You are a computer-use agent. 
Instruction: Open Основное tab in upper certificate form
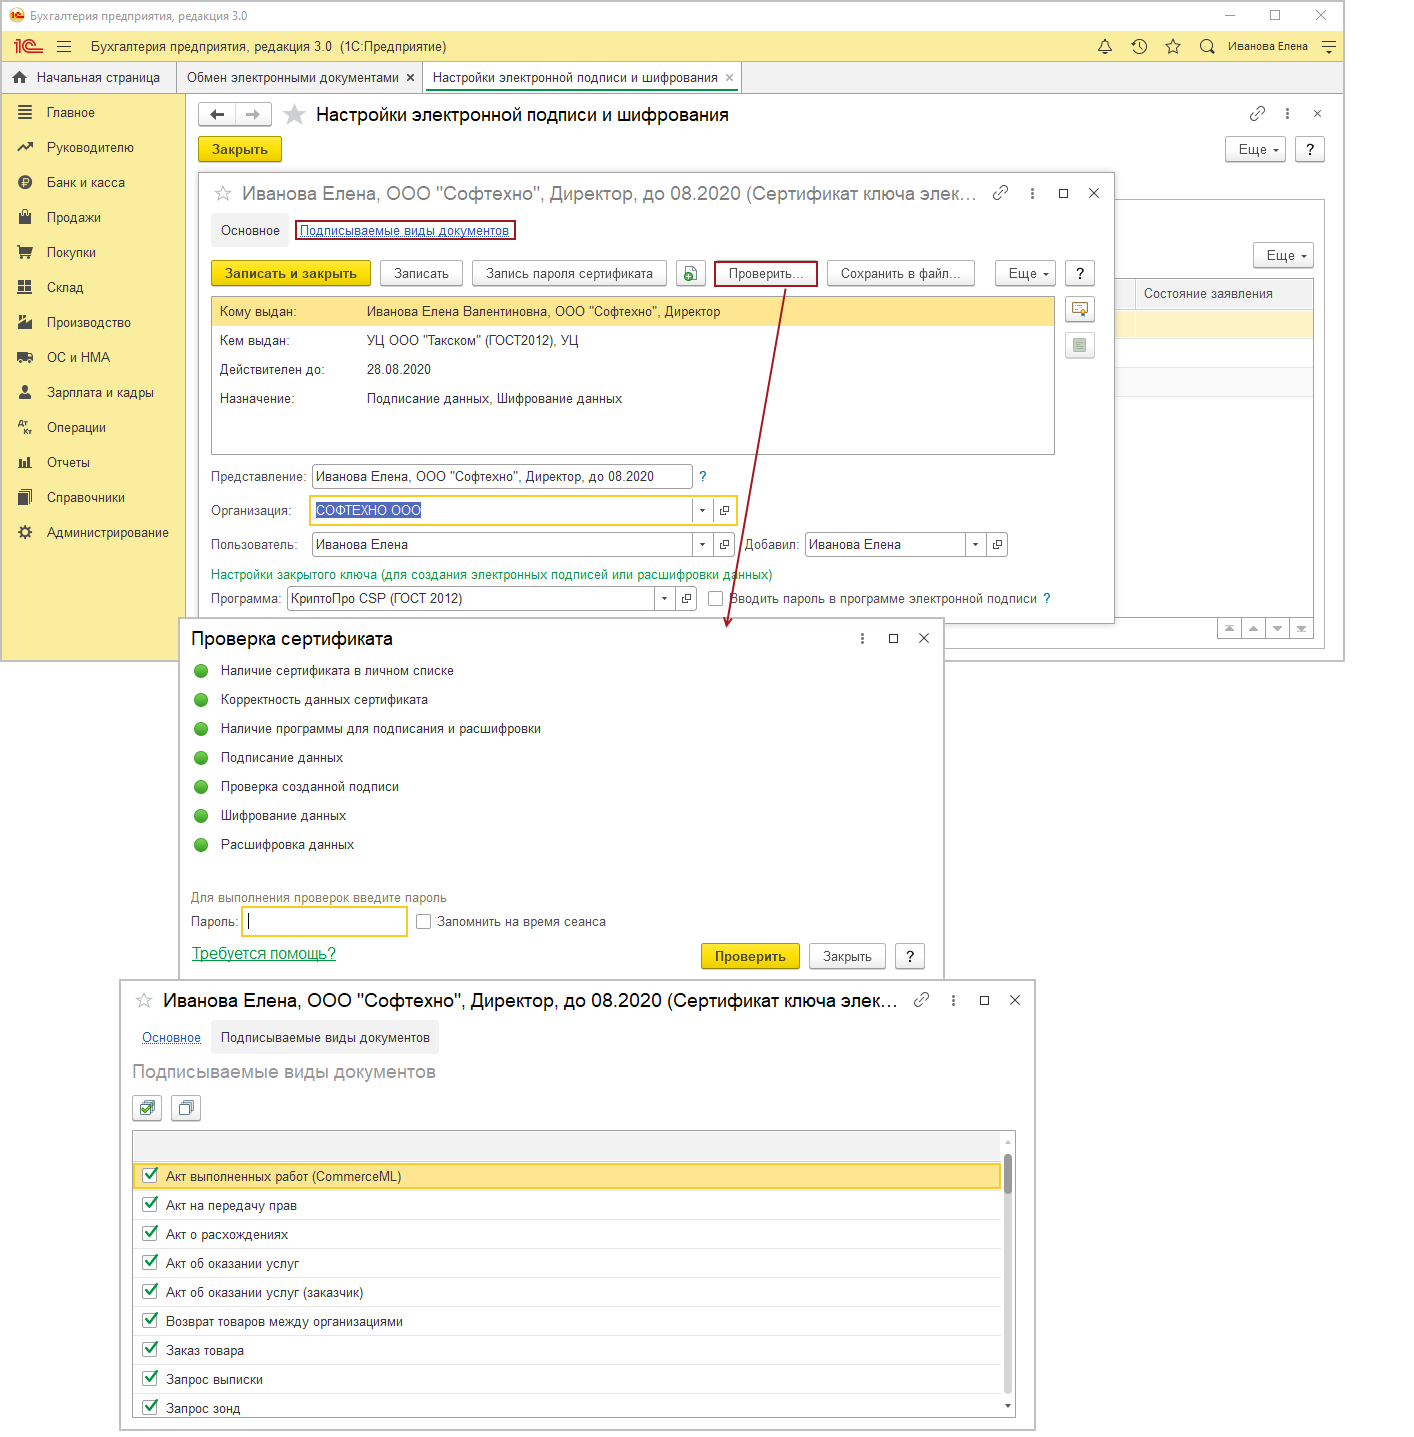coord(250,230)
